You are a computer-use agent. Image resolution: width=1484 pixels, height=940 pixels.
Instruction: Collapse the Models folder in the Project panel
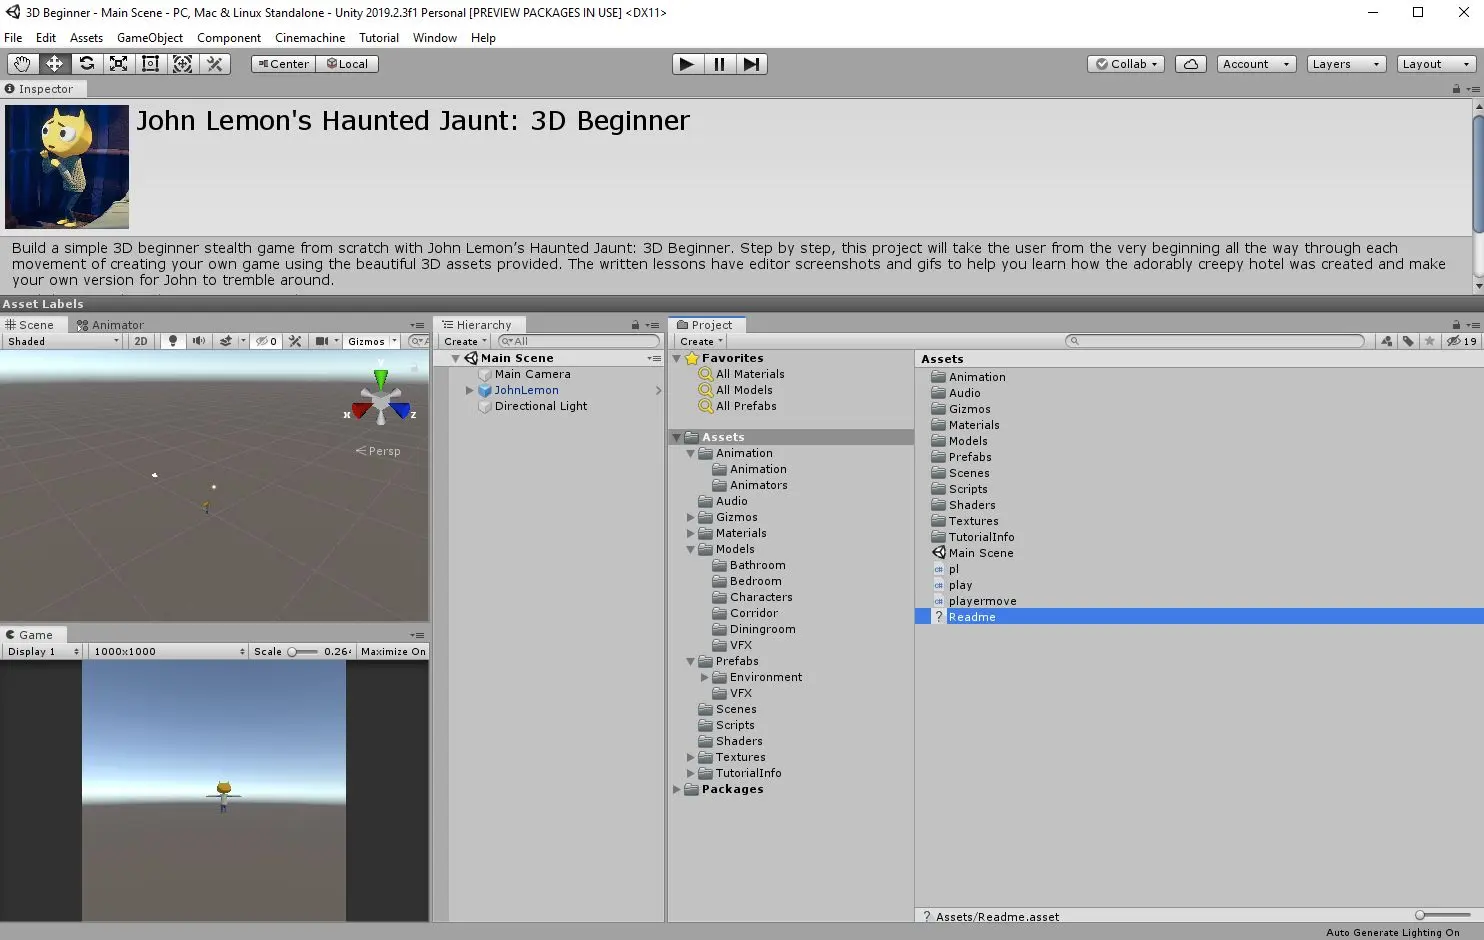click(690, 549)
